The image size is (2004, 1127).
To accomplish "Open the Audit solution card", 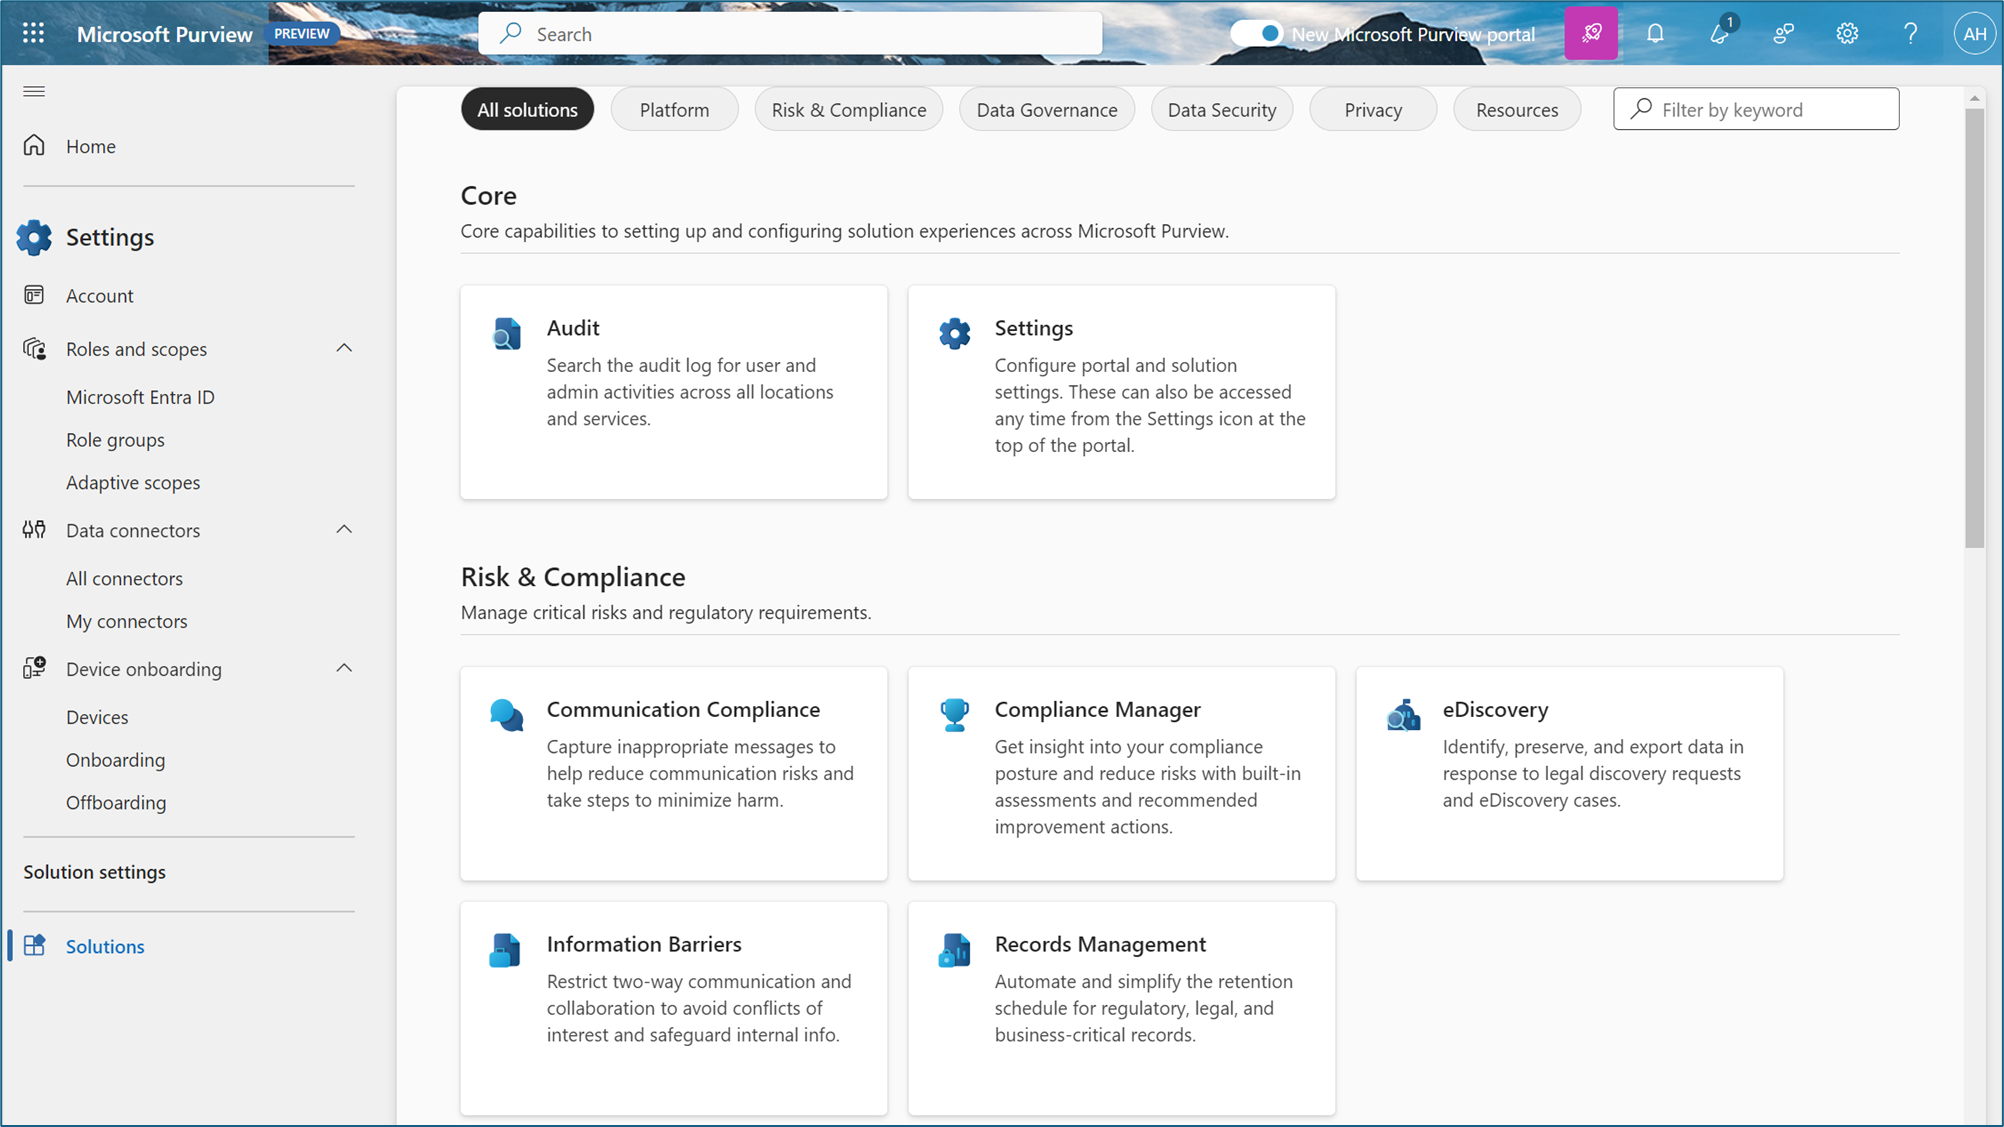I will pos(673,391).
